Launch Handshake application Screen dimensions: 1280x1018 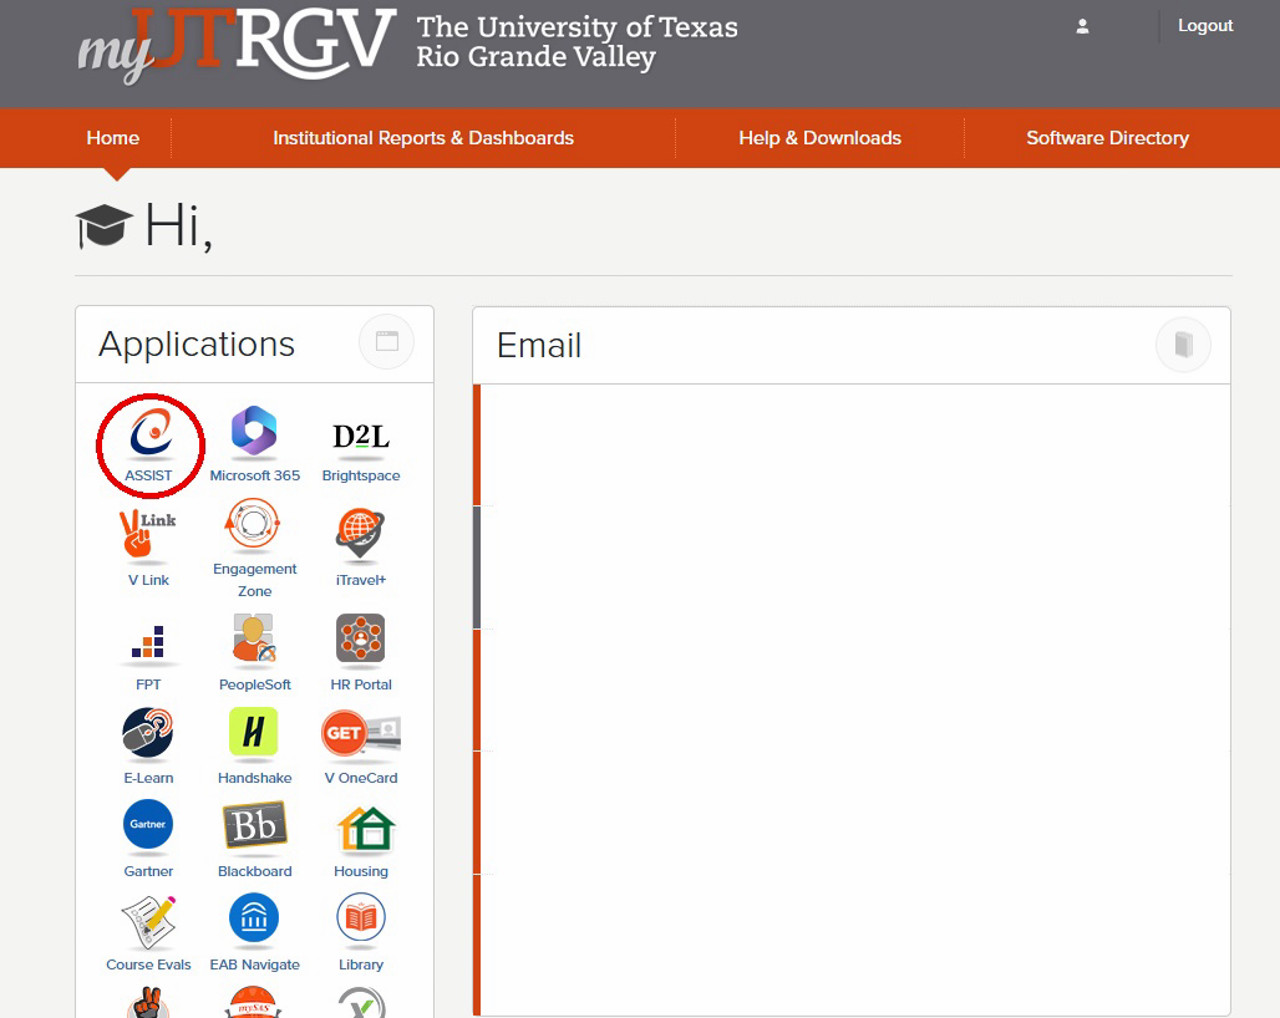pos(254,732)
